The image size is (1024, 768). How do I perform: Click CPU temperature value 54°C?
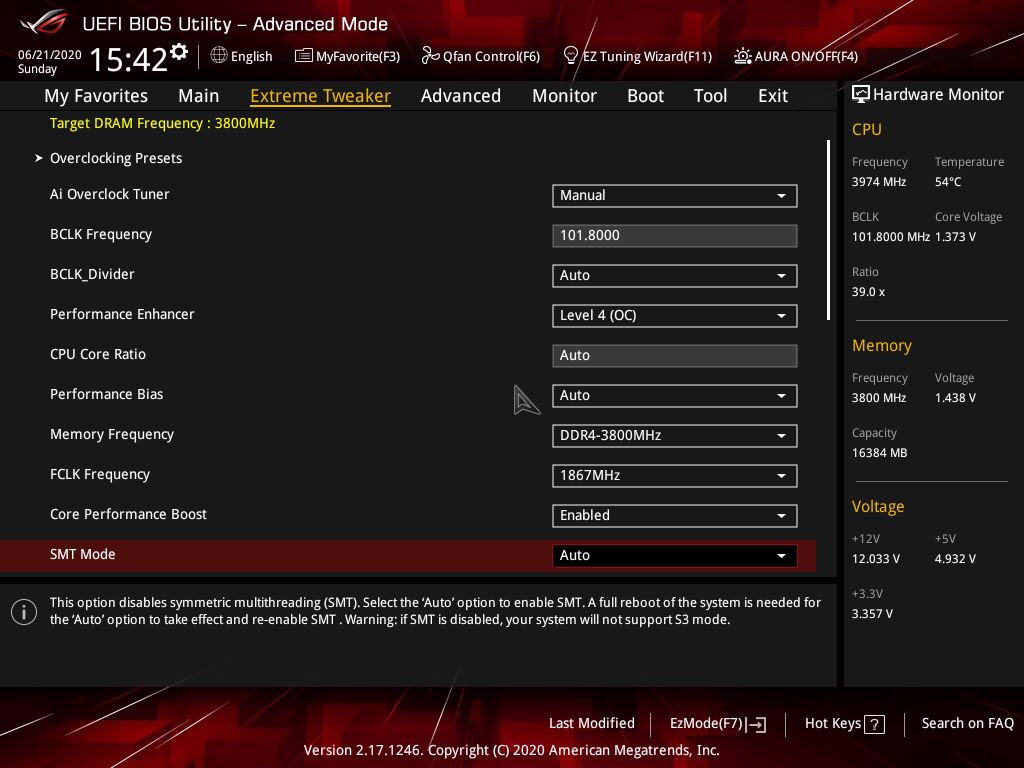tap(948, 182)
